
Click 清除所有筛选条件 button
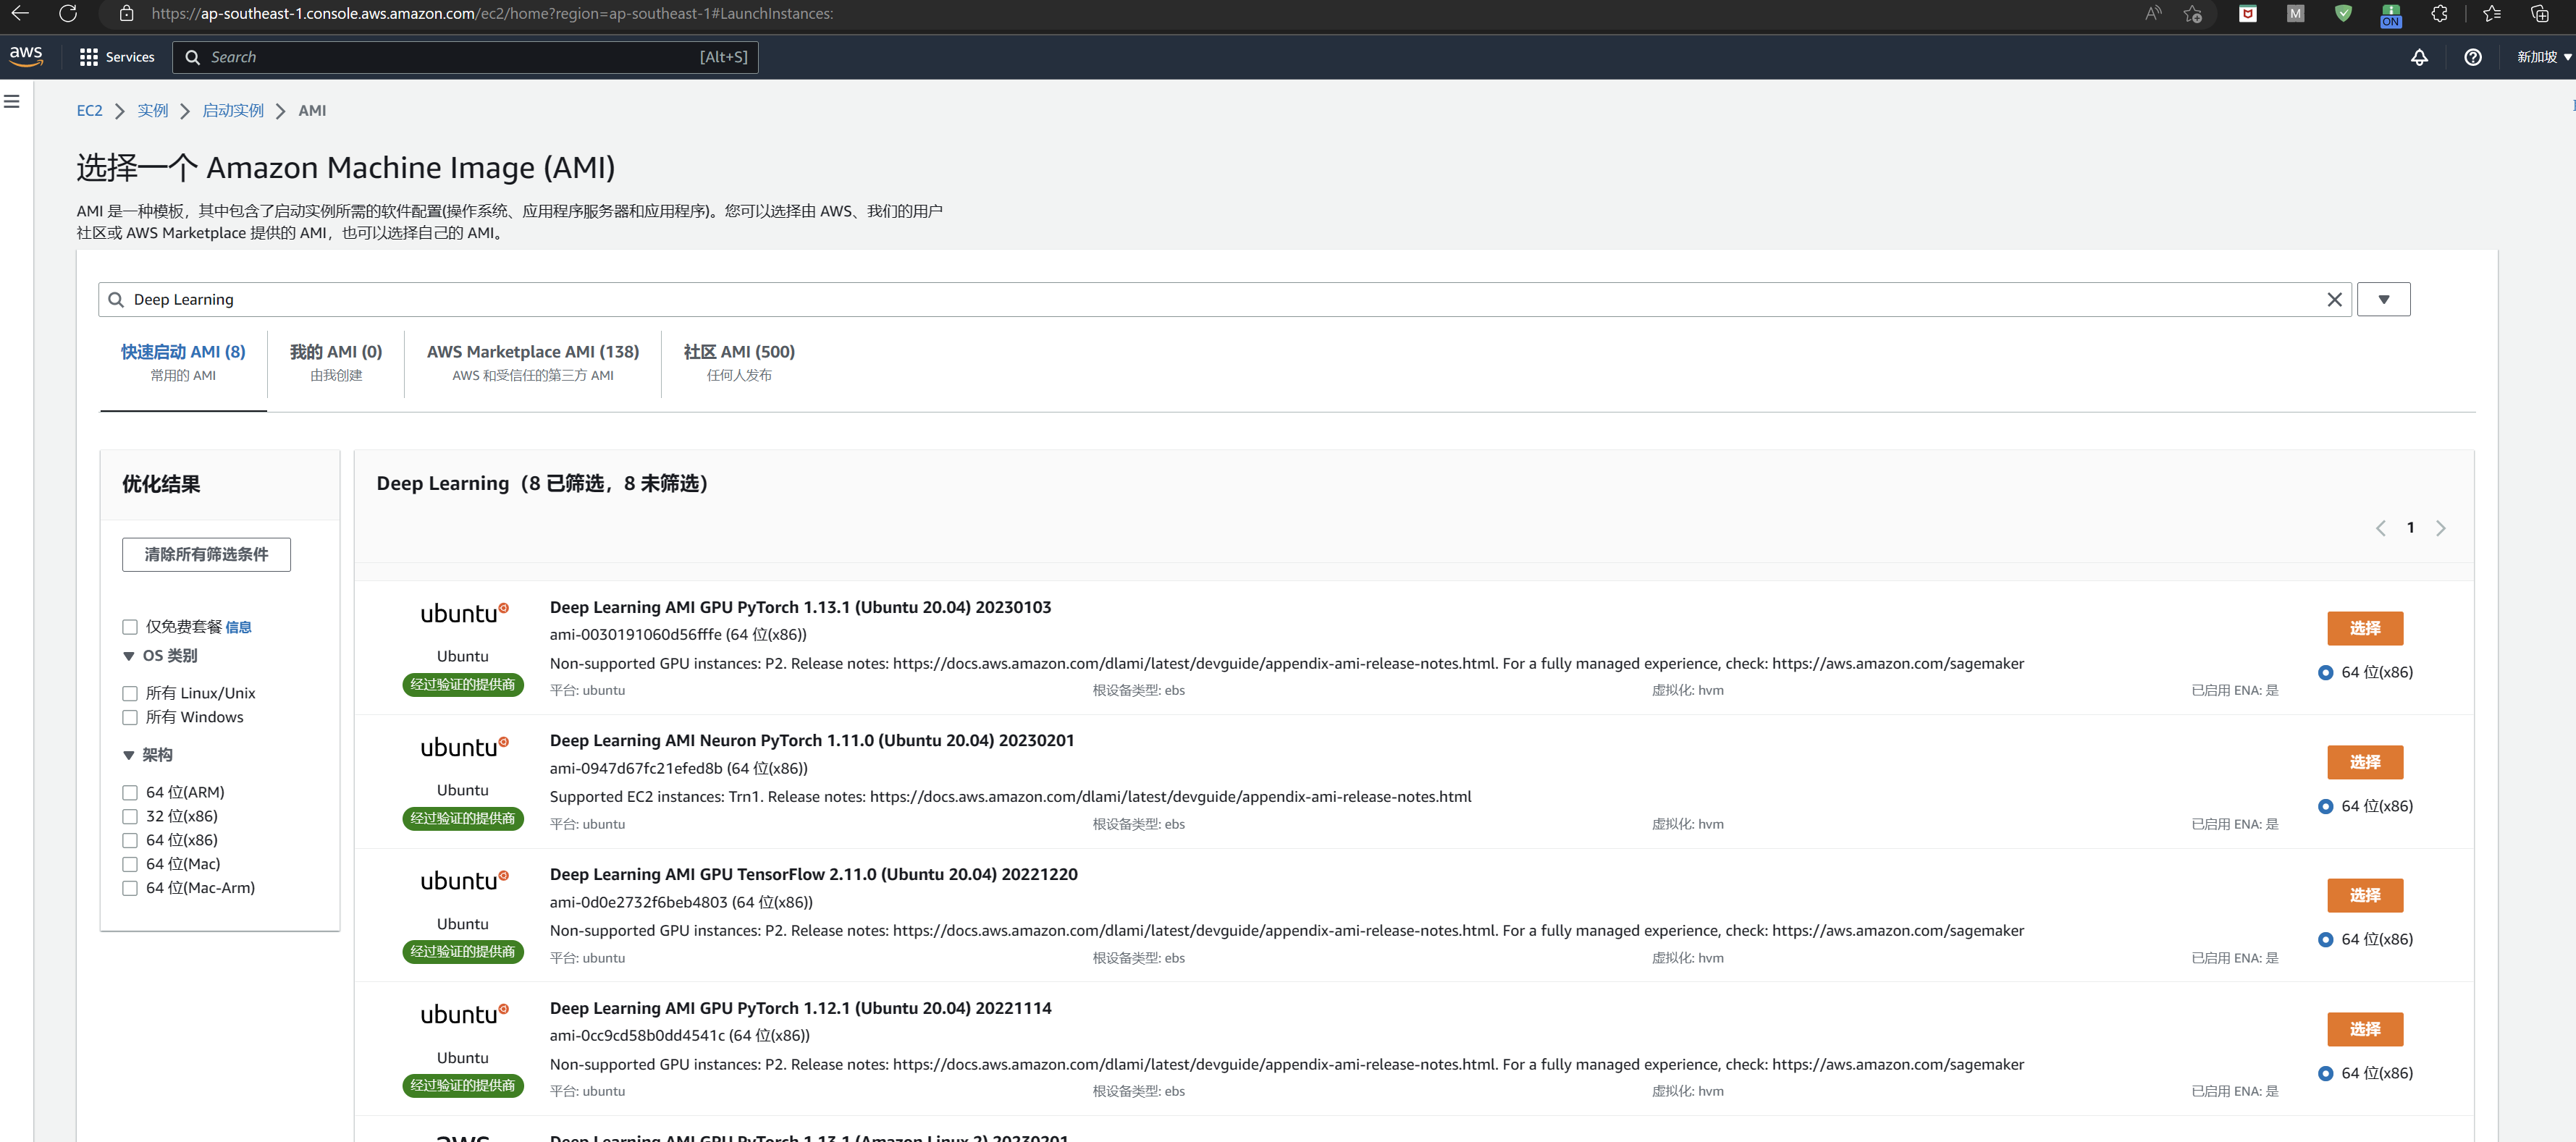(x=206, y=554)
